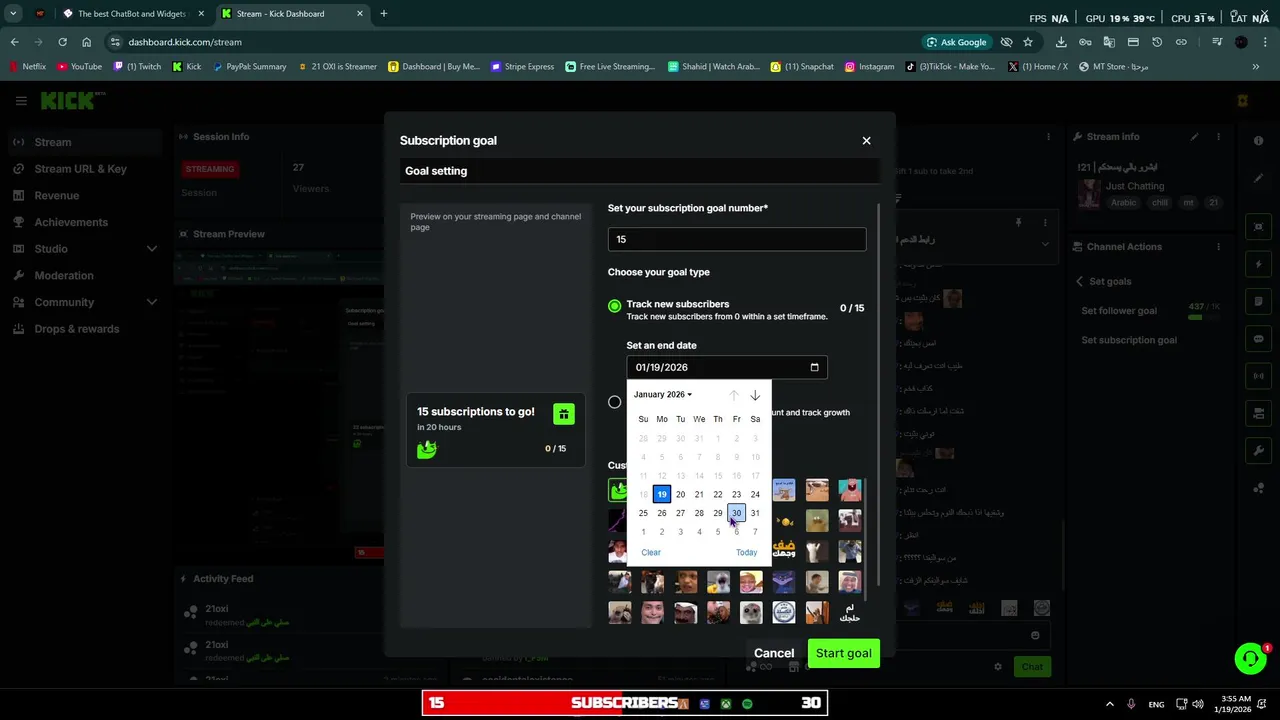
Task: Close the Subscription goal dialog
Action: (x=866, y=141)
